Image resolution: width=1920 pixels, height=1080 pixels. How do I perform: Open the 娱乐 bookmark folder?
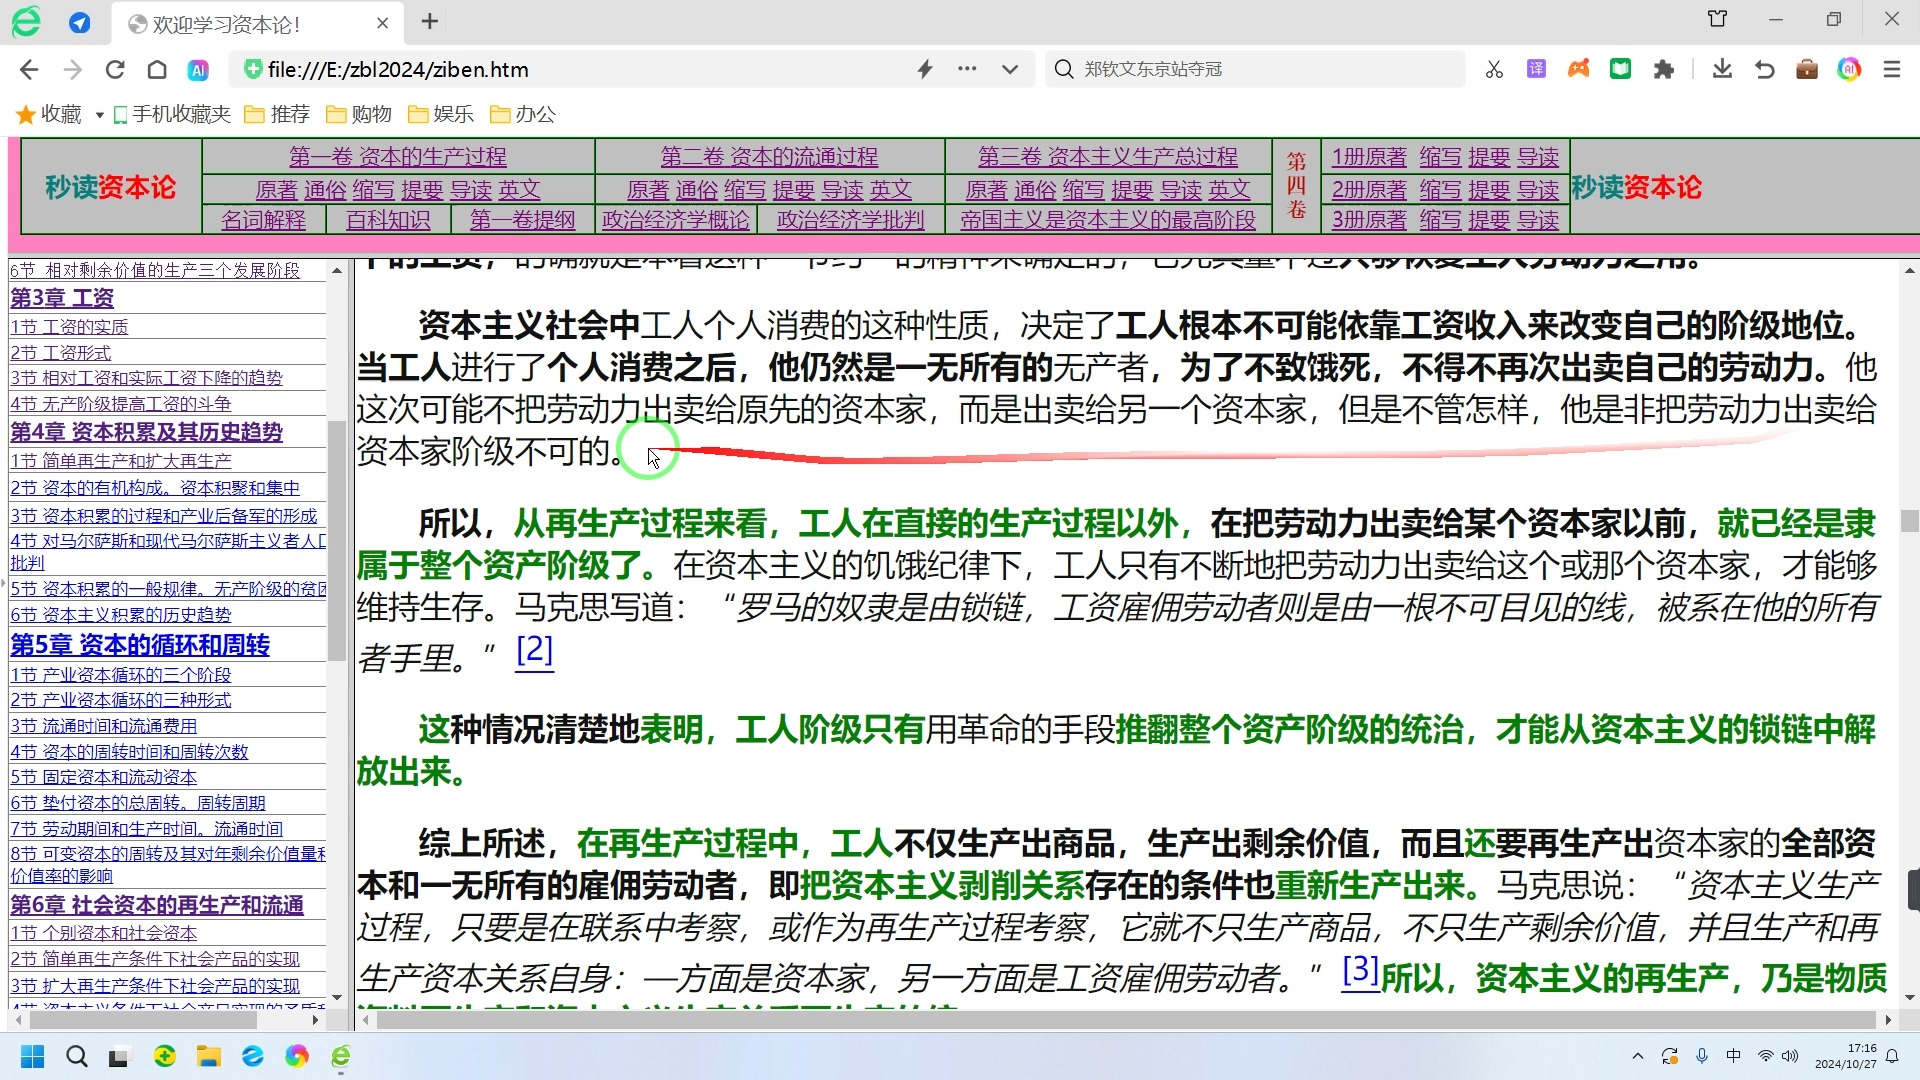point(441,114)
